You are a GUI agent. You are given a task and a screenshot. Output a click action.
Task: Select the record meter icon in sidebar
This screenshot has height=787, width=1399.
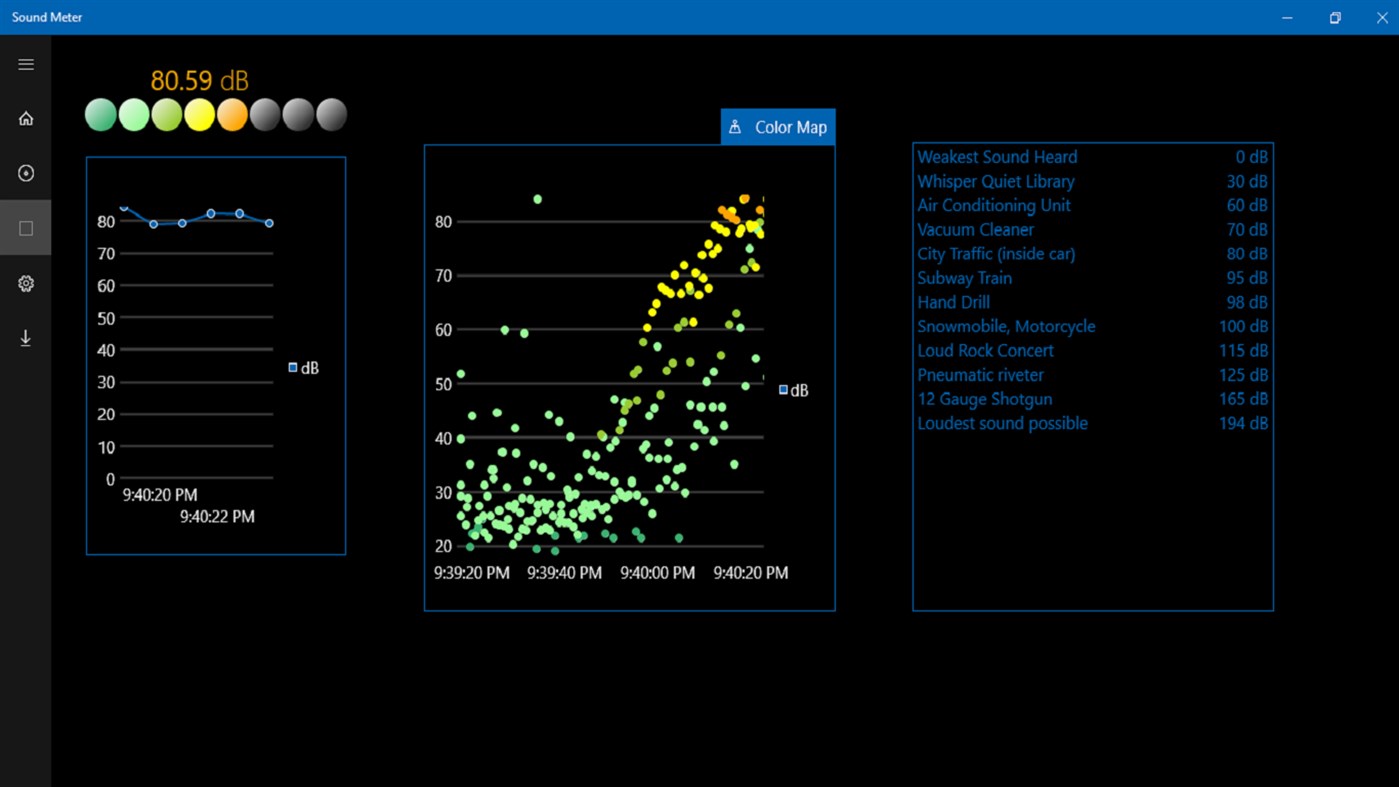coord(25,172)
